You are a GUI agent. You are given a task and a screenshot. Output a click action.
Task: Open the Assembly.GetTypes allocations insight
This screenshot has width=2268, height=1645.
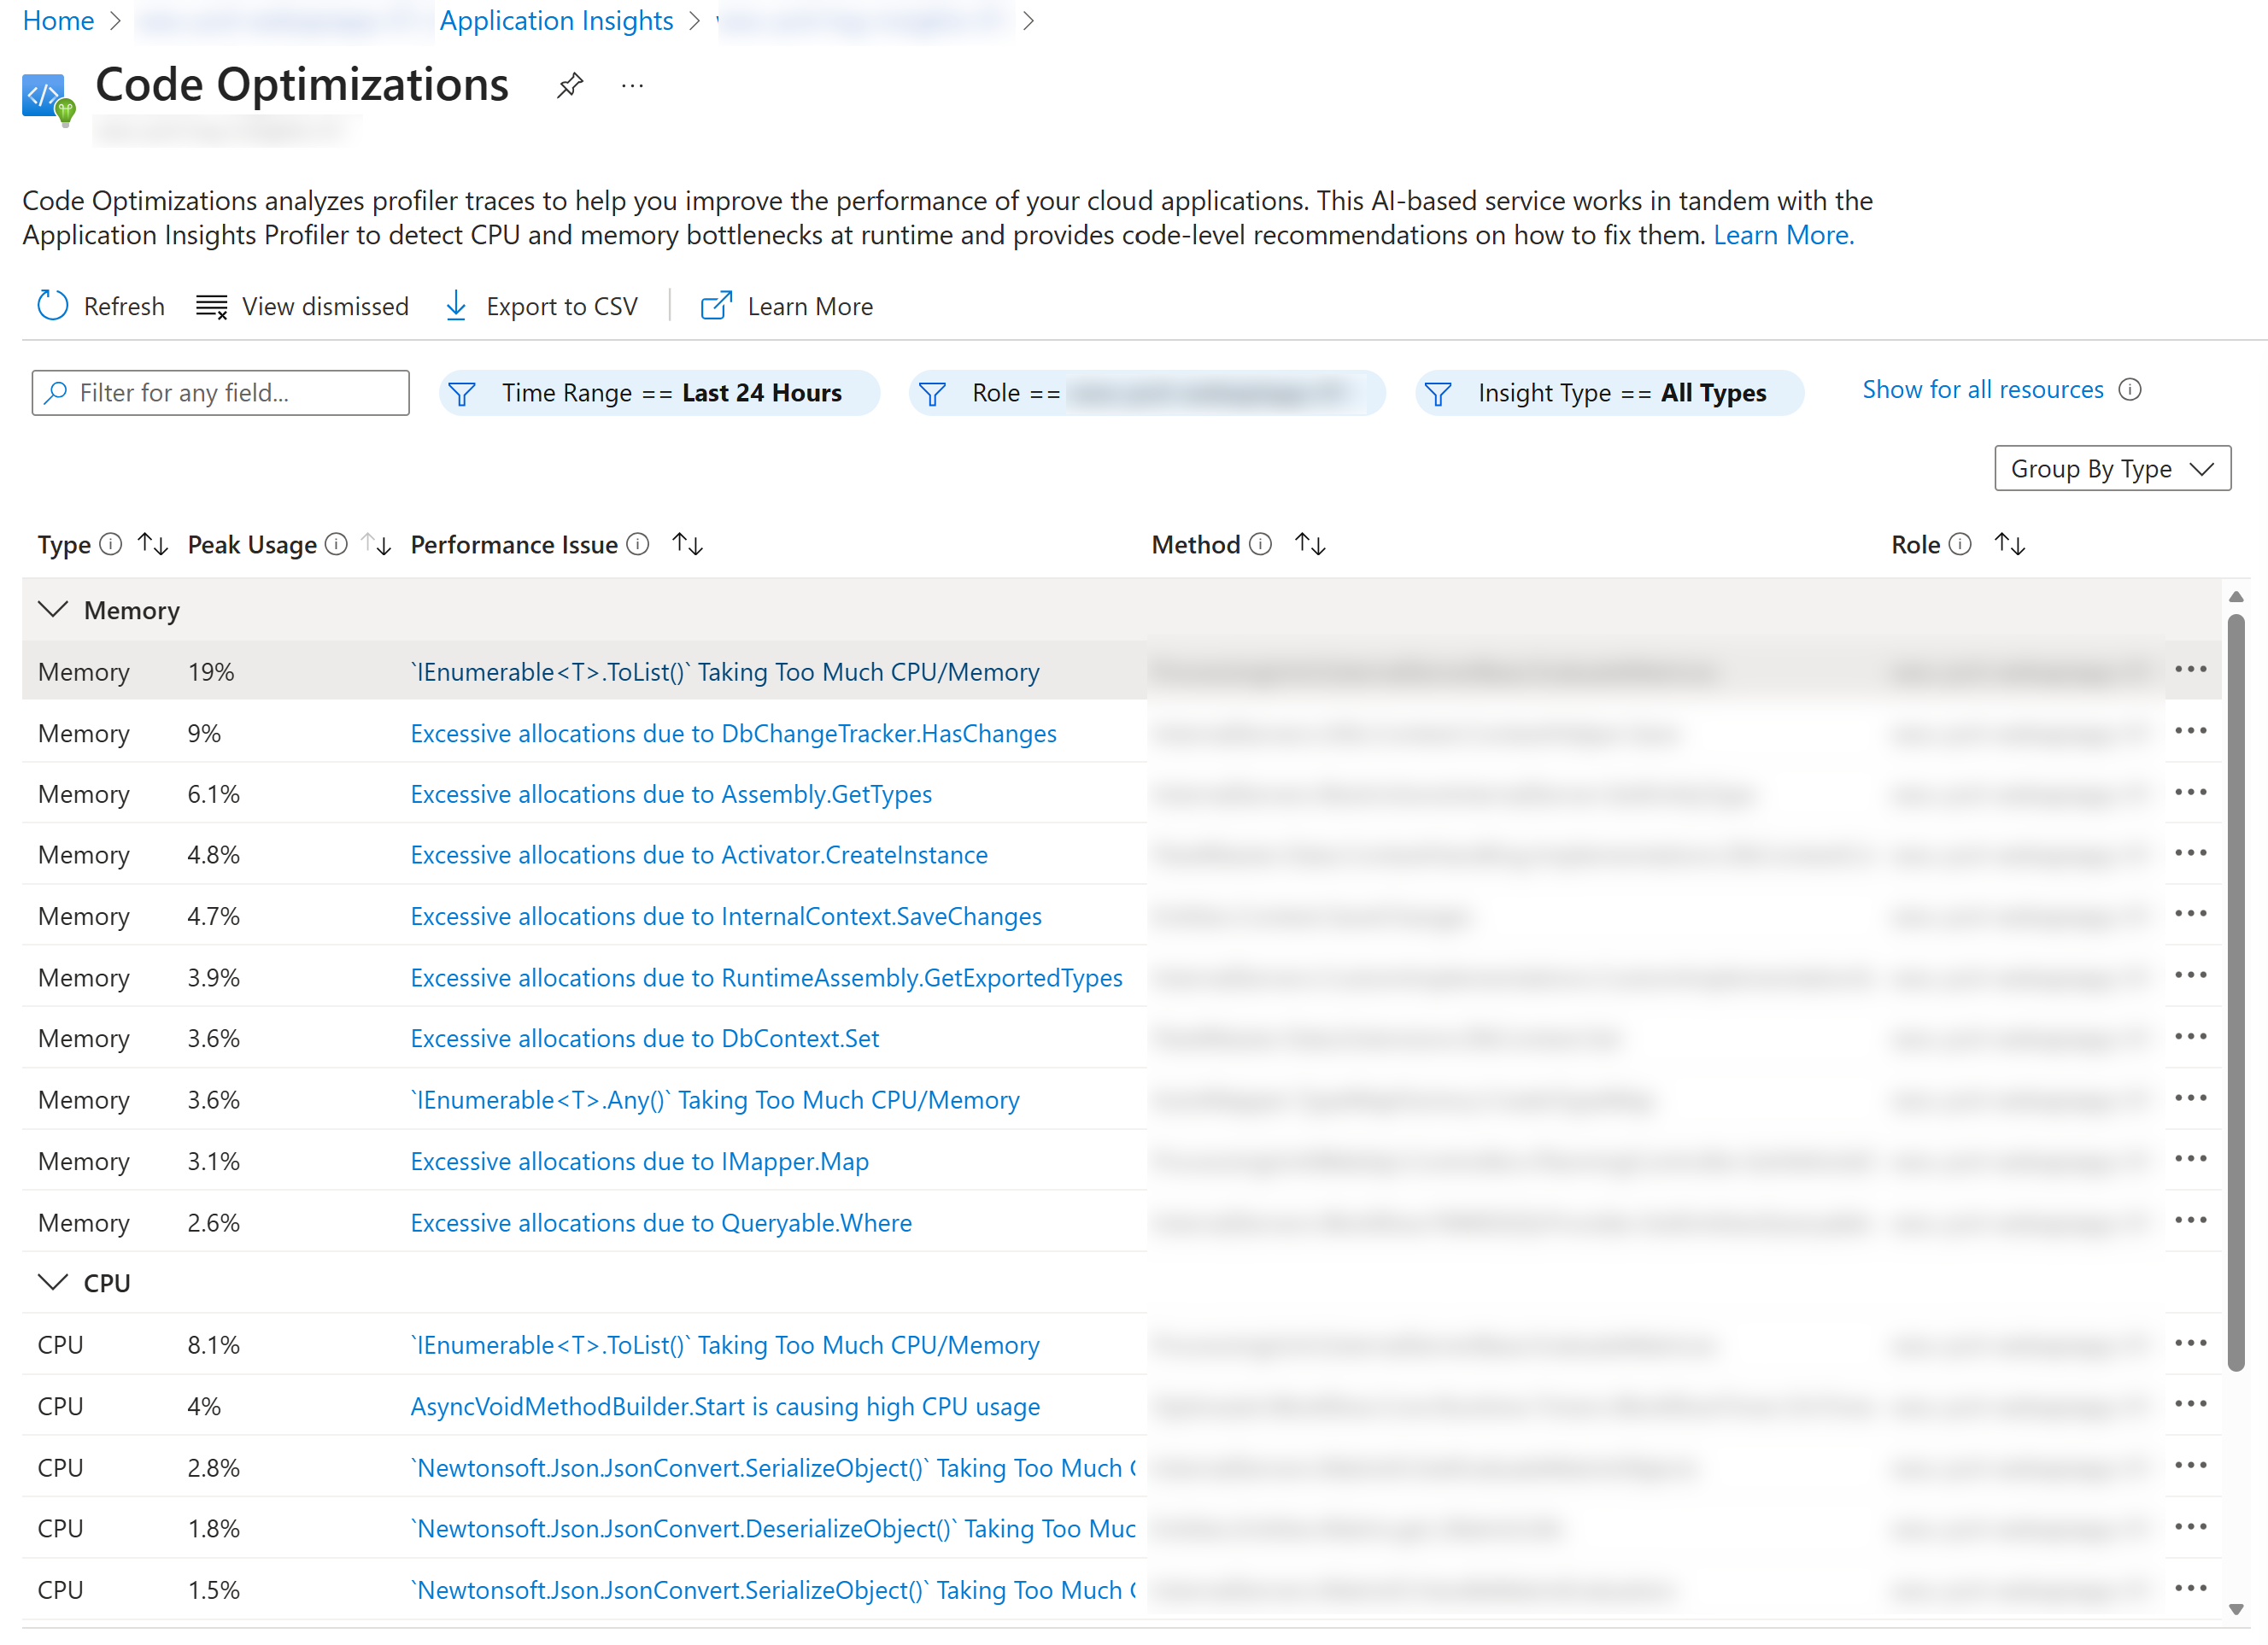coord(671,795)
